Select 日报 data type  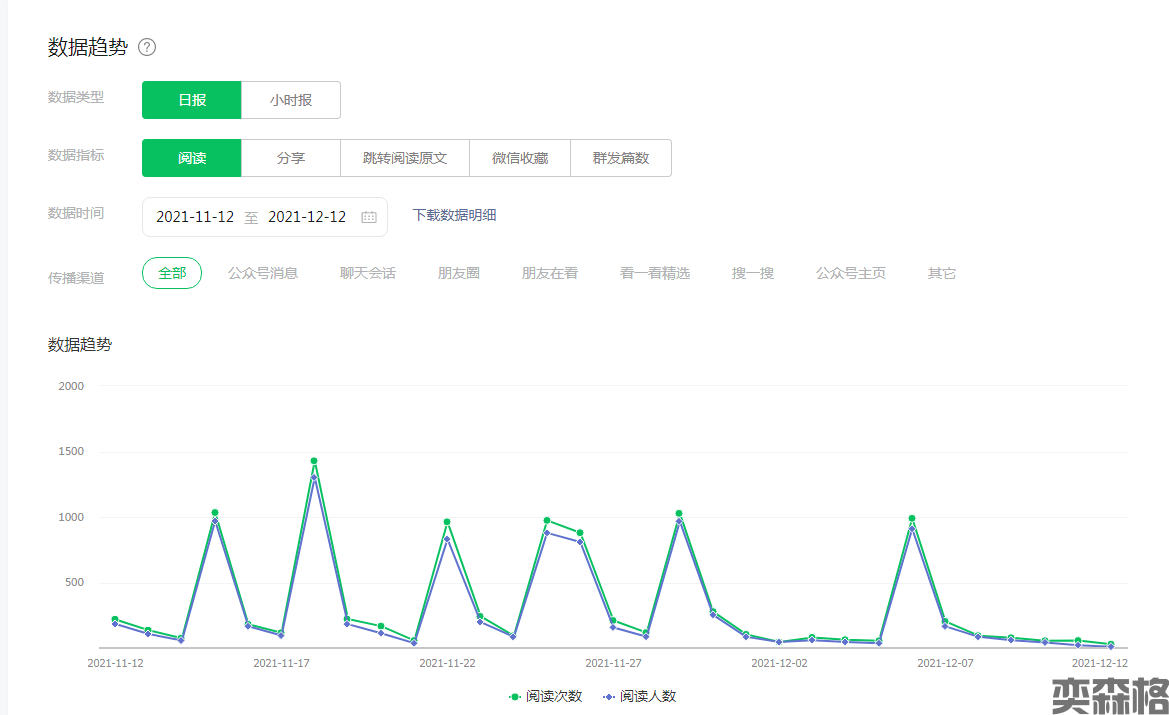(192, 100)
